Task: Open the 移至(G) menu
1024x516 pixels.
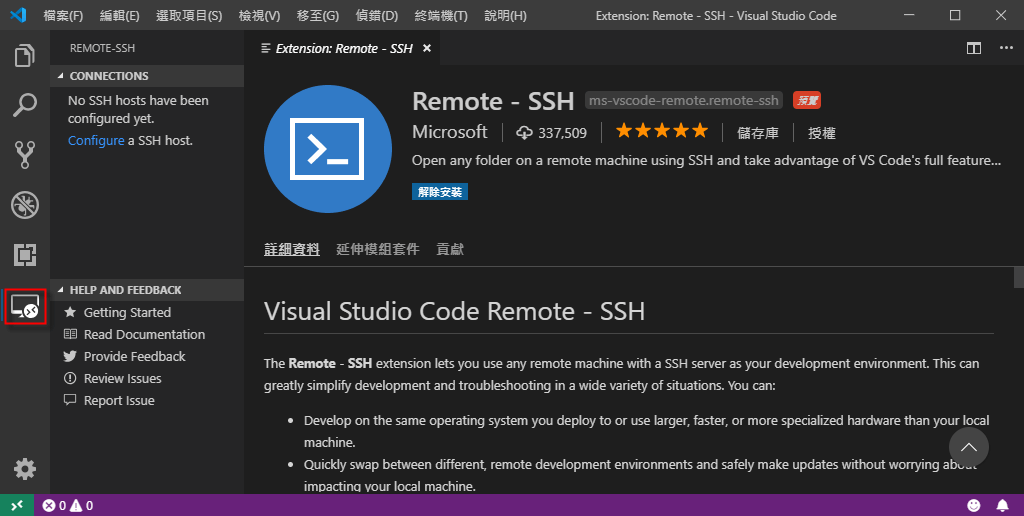Action: 317,16
